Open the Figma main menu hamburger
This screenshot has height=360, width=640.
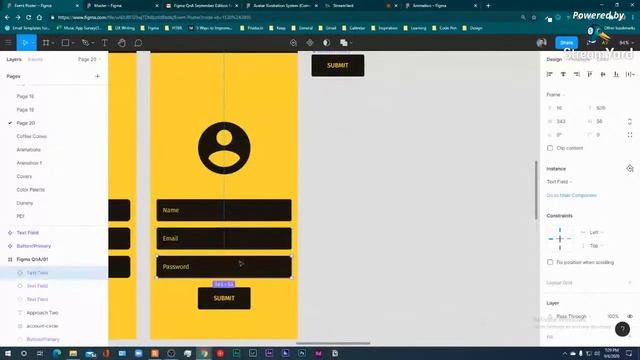click(x=8, y=42)
